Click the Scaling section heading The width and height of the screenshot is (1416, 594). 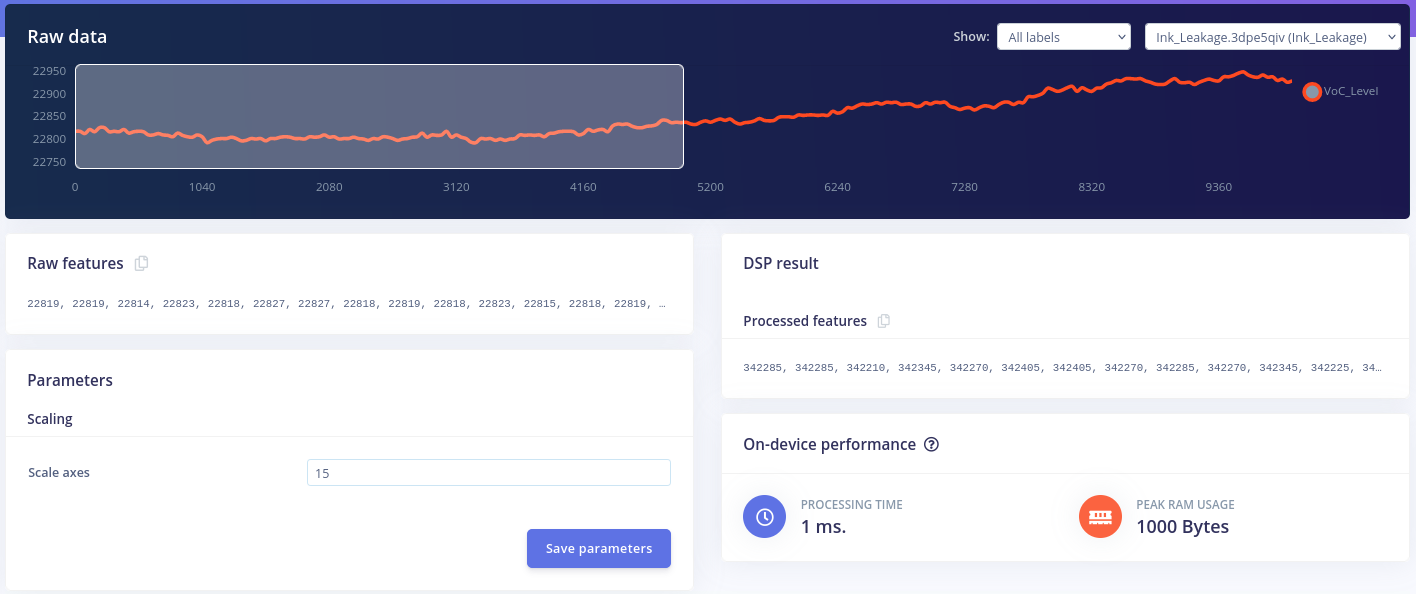point(50,419)
